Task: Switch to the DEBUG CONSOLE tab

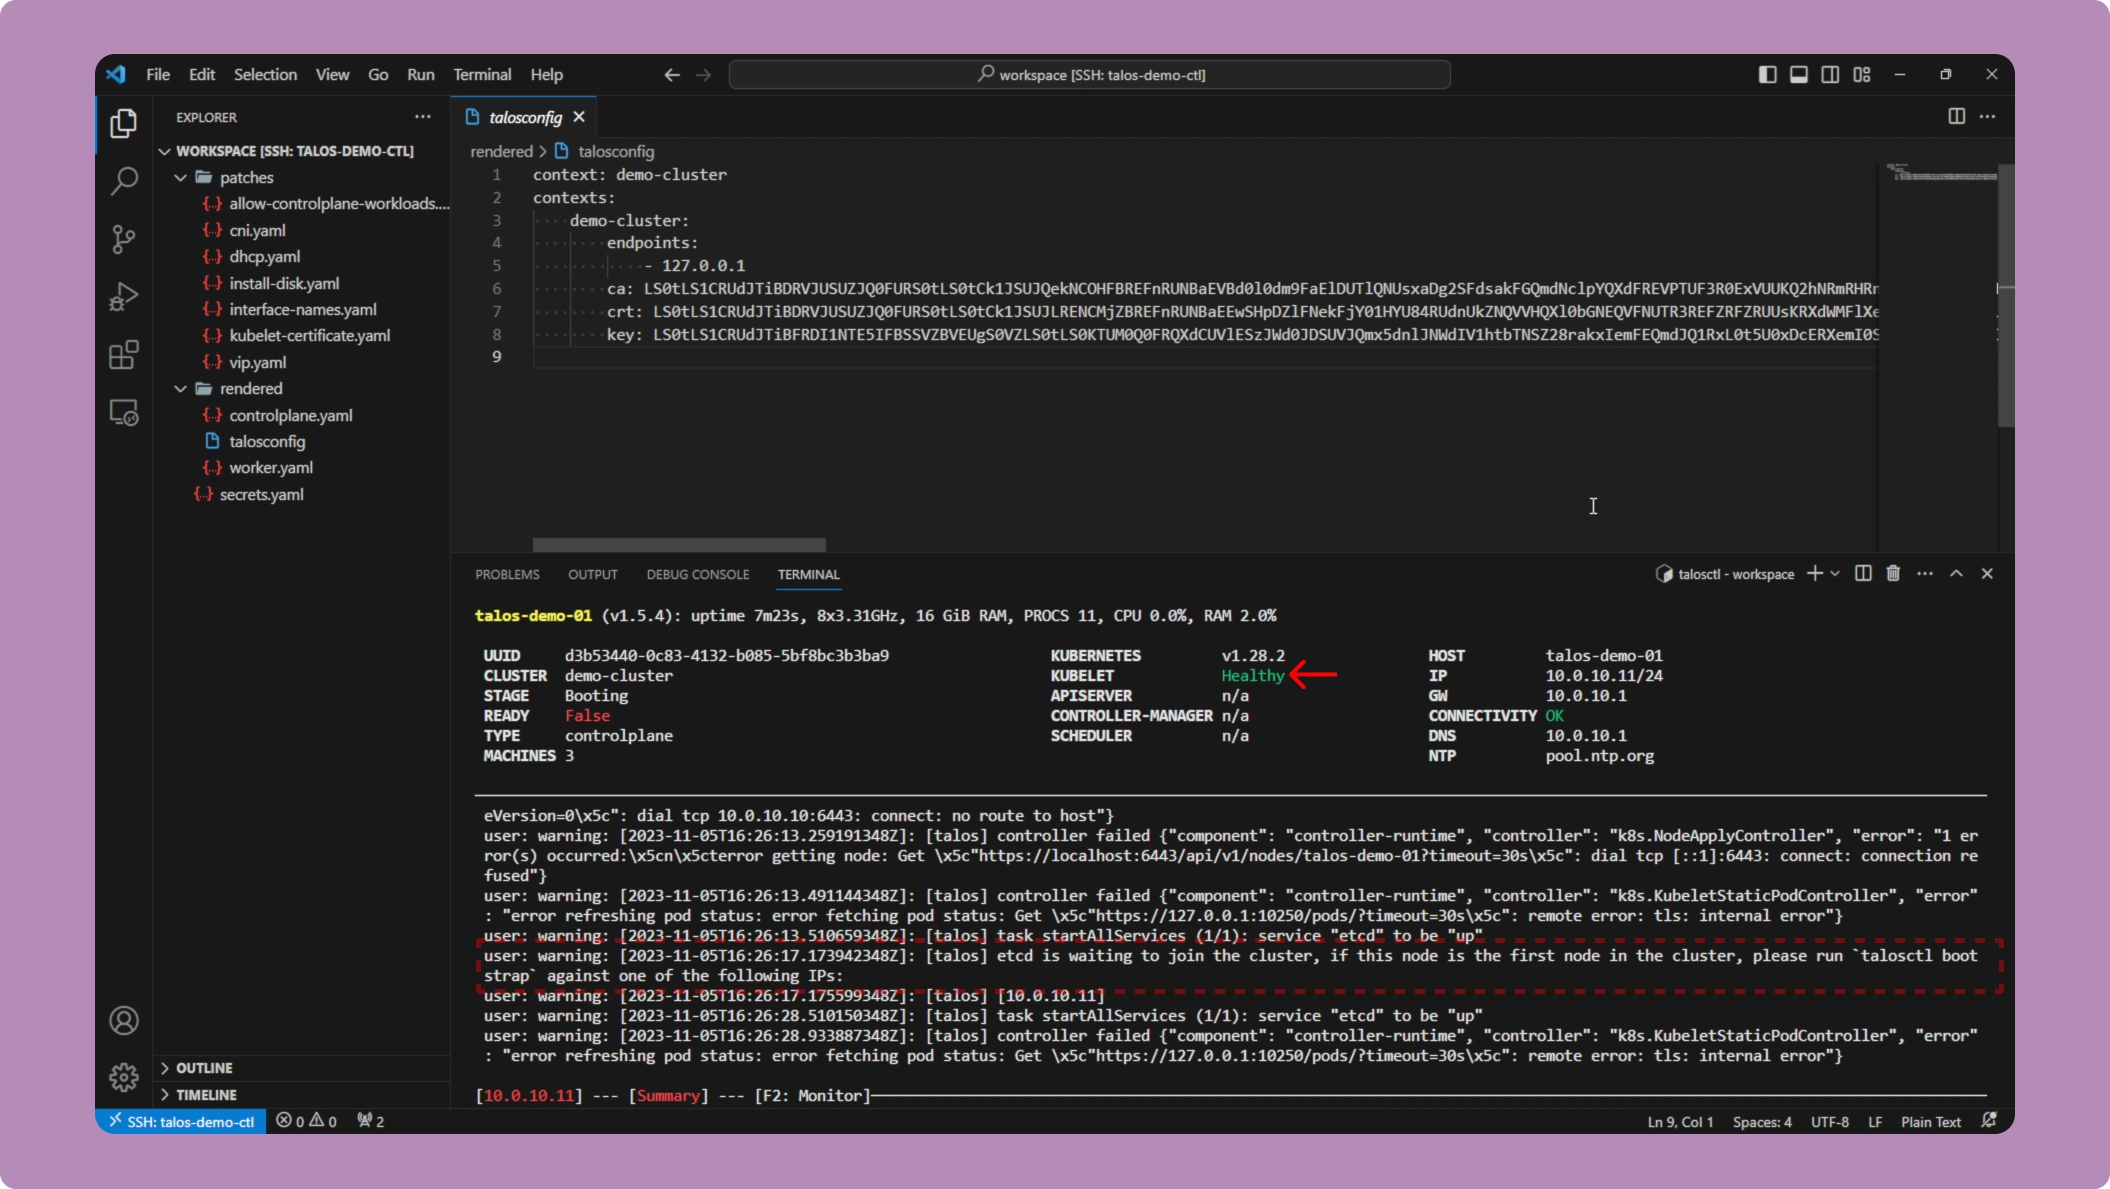Action: pos(697,575)
